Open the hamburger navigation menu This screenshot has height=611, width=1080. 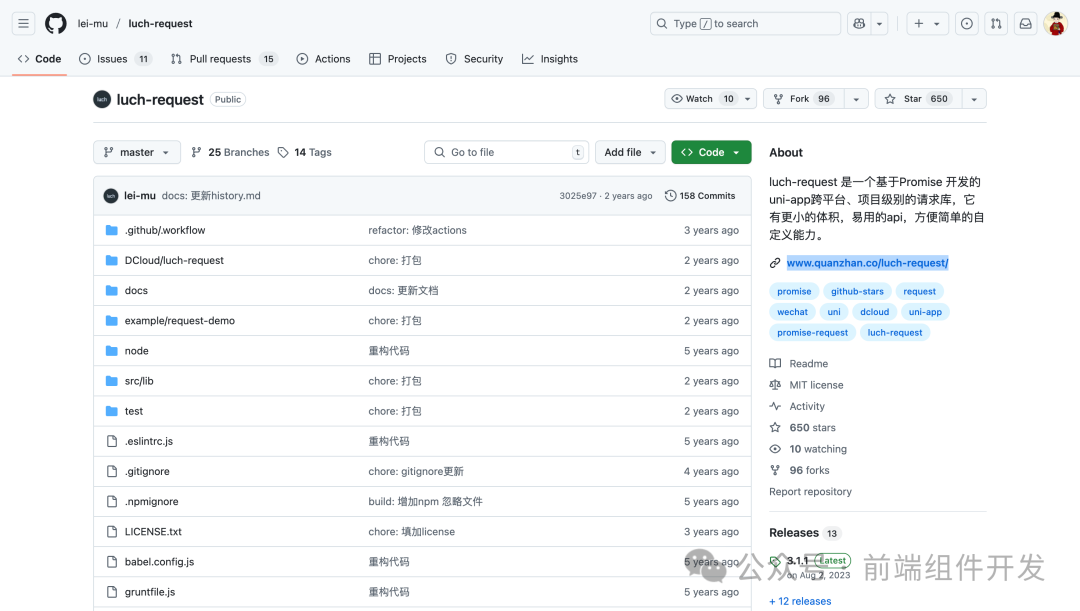coord(23,23)
